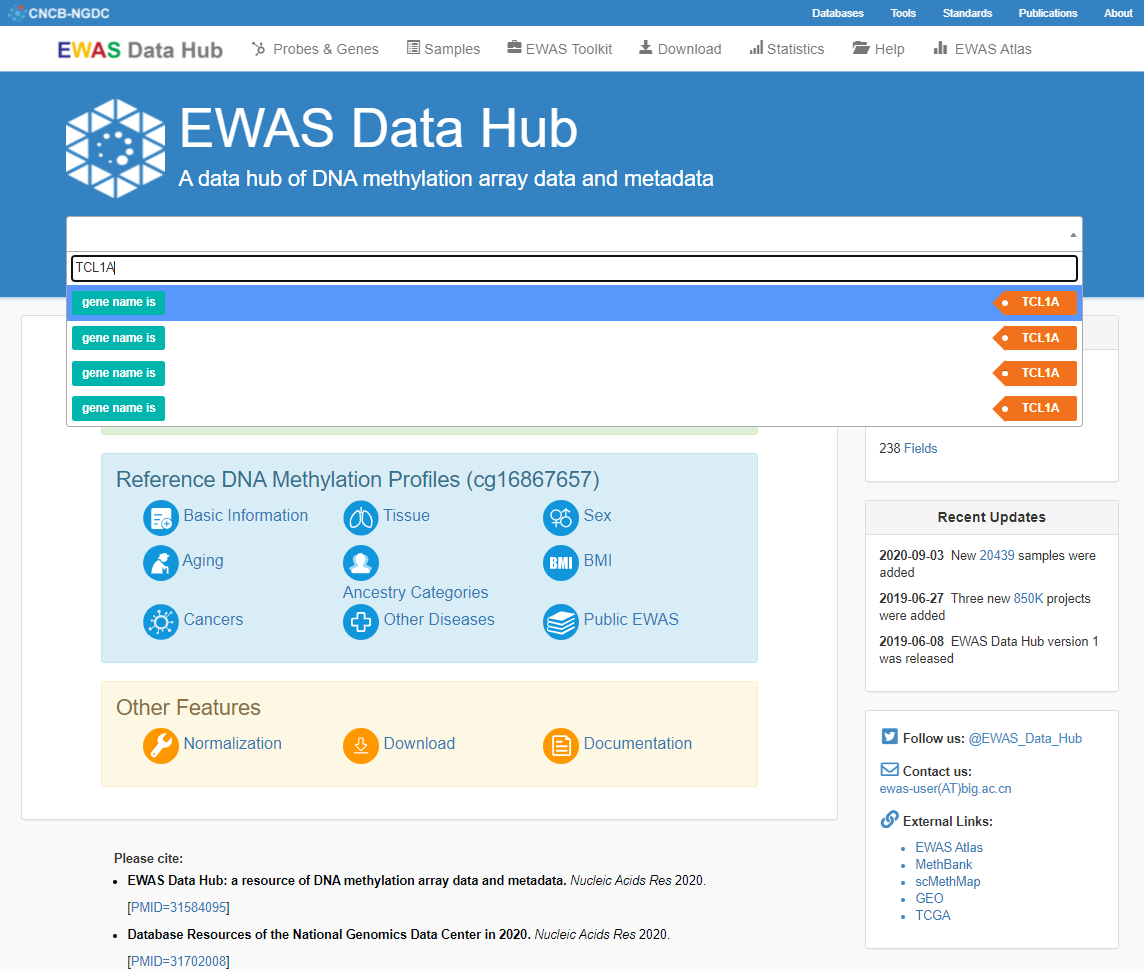
Task: Click the Public EWAS stack icon
Action: (560, 622)
